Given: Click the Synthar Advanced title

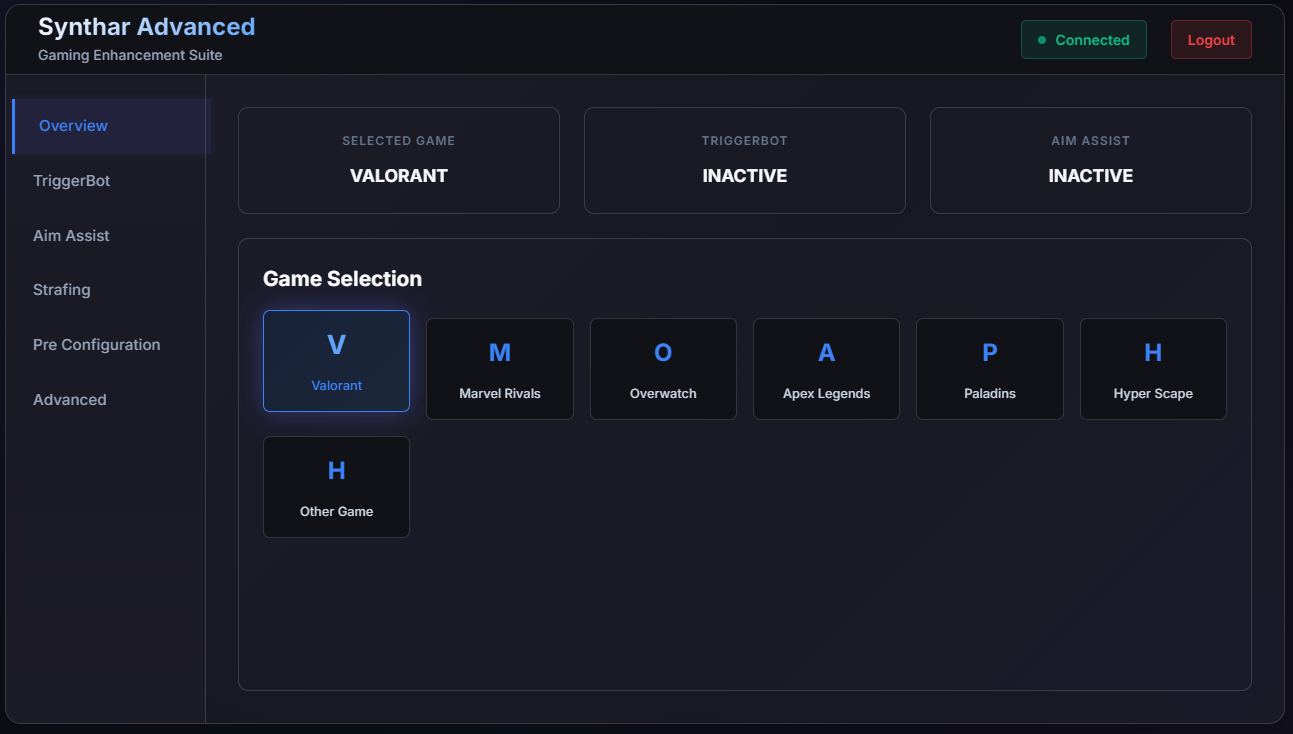Looking at the screenshot, I should coord(146,26).
